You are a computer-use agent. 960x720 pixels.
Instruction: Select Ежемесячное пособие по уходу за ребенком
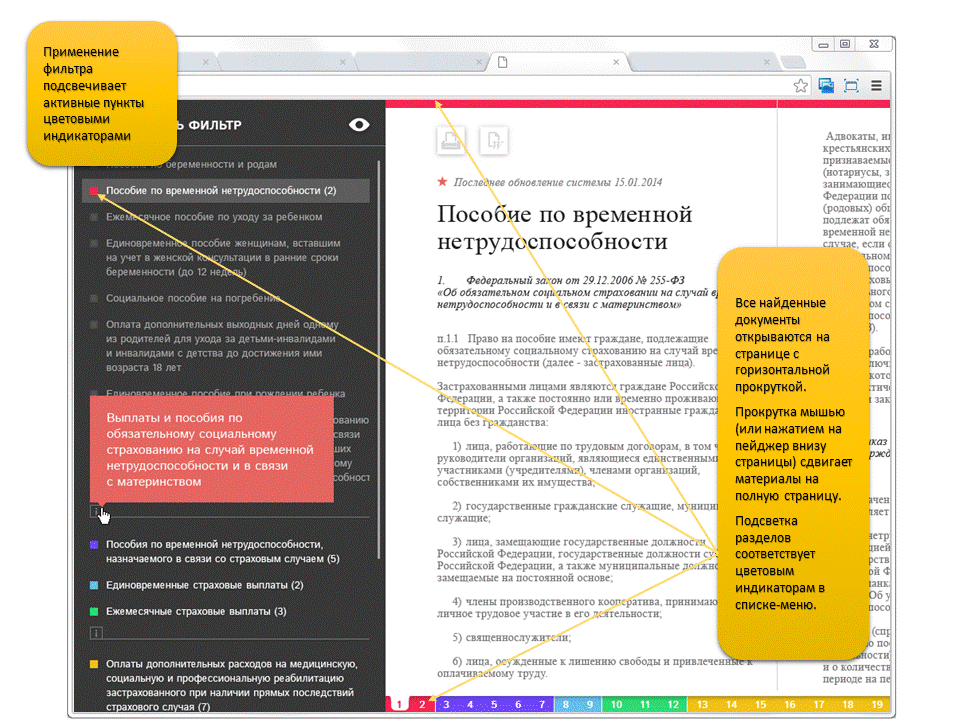click(x=214, y=217)
